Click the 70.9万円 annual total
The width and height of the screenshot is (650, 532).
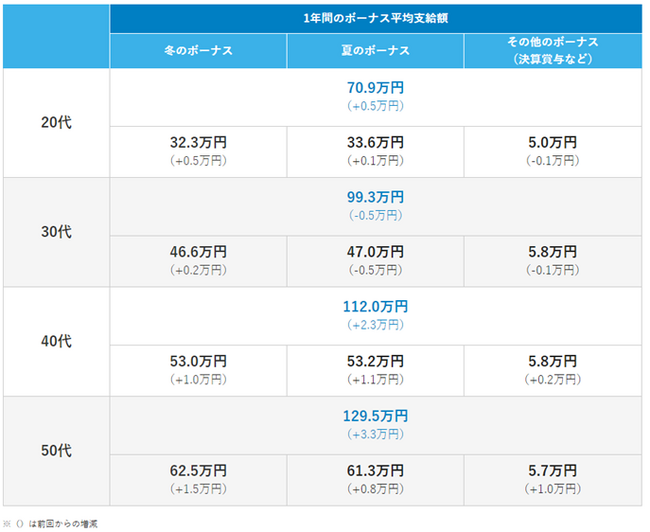click(x=375, y=88)
